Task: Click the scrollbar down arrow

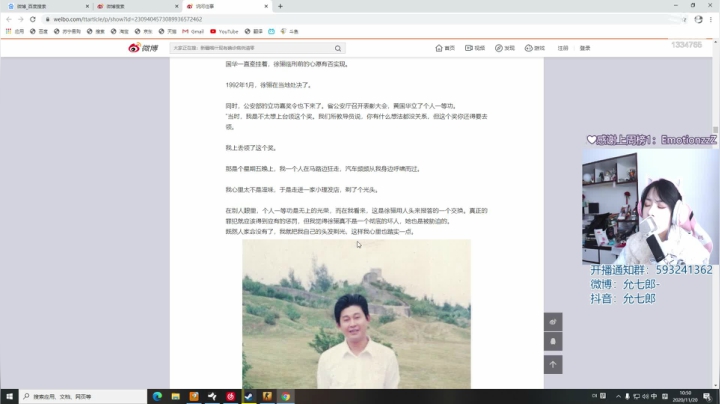Action: tap(715, 386)
